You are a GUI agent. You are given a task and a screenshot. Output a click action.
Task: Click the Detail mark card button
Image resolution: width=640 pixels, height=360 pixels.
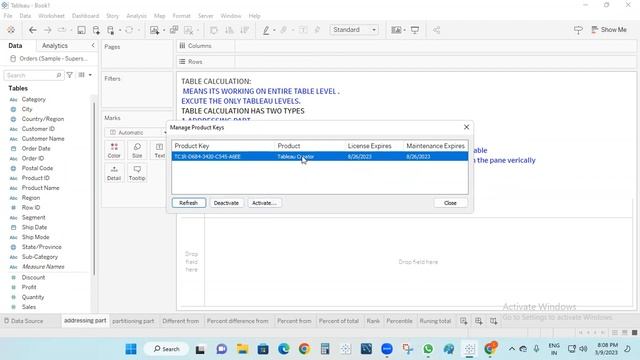pos(114,173)
